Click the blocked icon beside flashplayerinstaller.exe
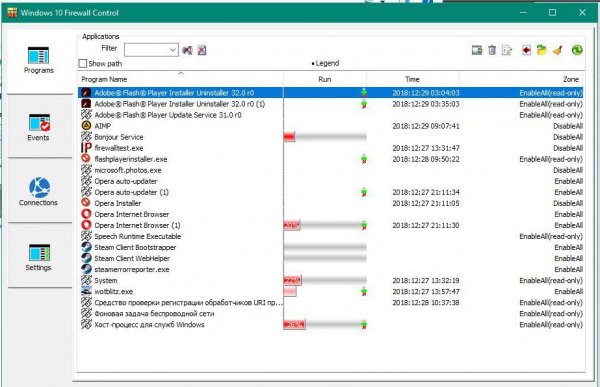This screenshot has height=387, width=600. [x=86, y=158]
